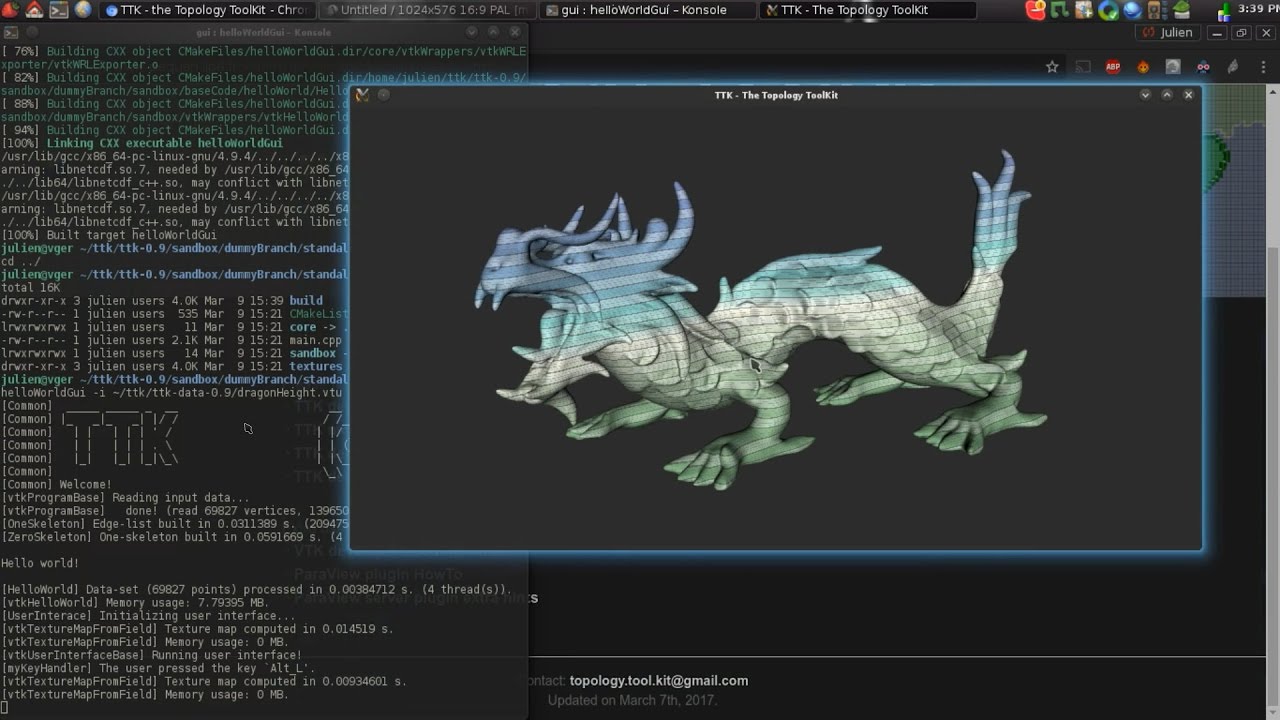The height and width of the screenshot is (720, 1280).
Task: Select TTK - The Topology ToolKit taskbar entry
Action: point(866,10)
